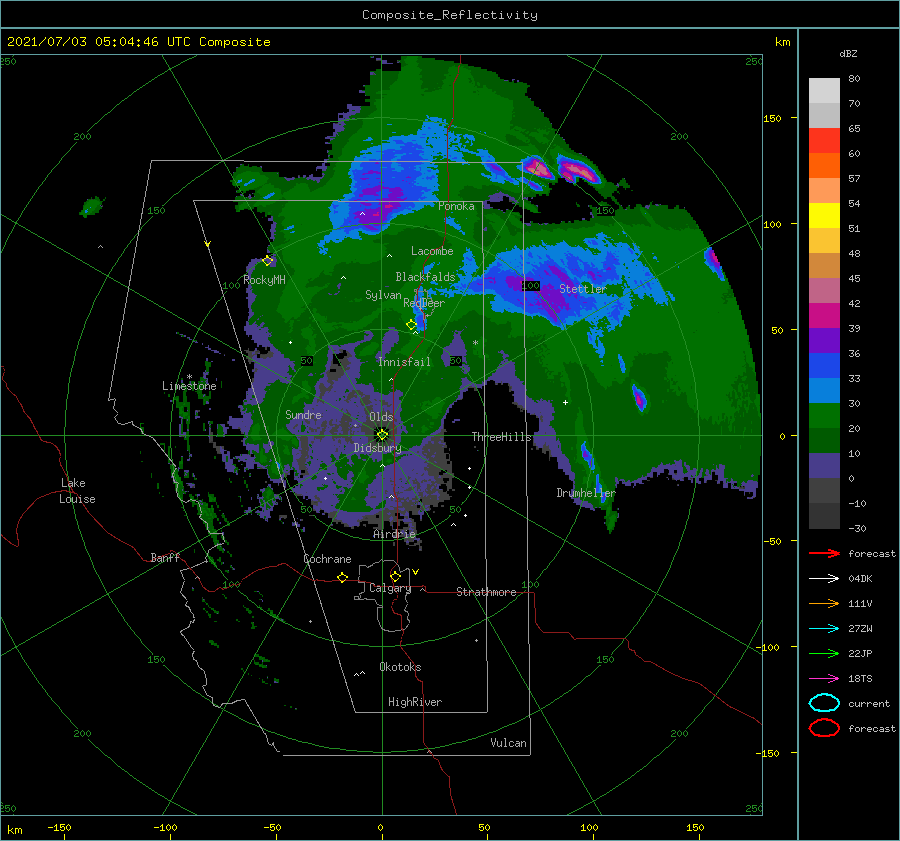Screen dimensions: 900x841
Task: Click the cyan current ellipse legend icon
Action: point(824,703)
